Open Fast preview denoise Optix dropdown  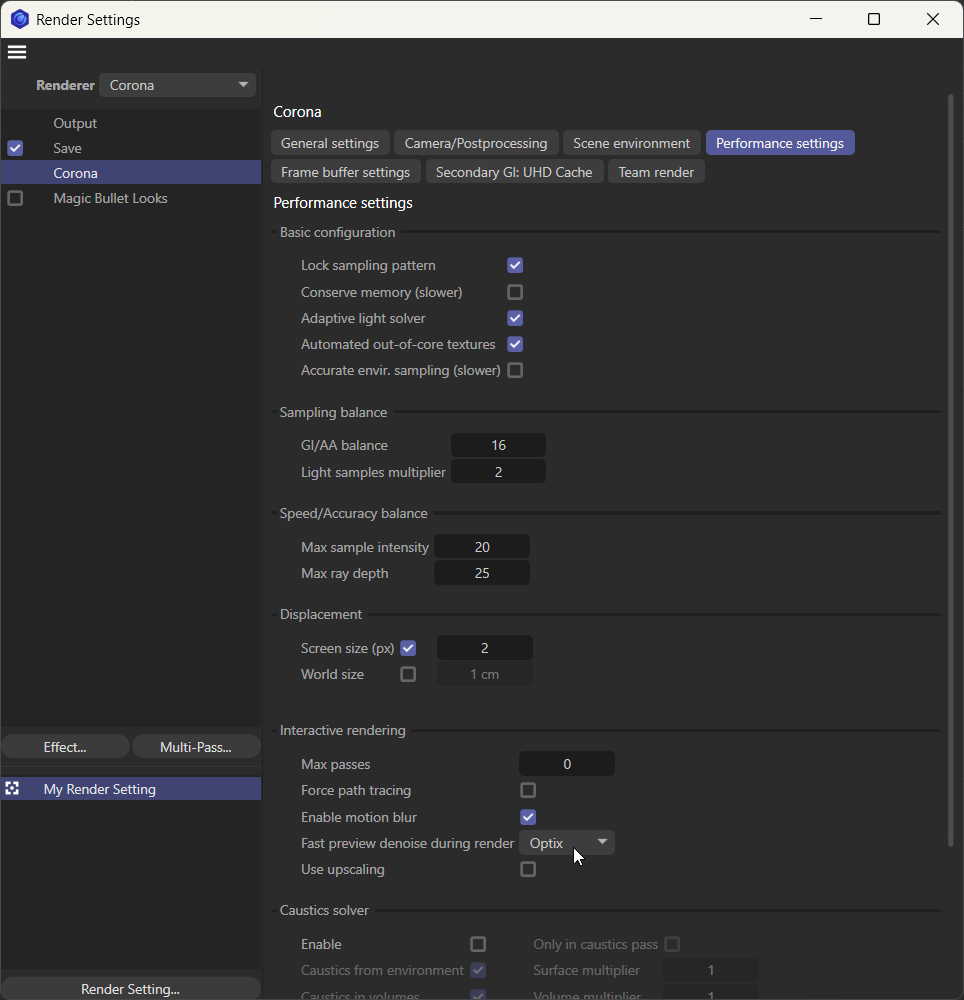click(x=567, y=843)
